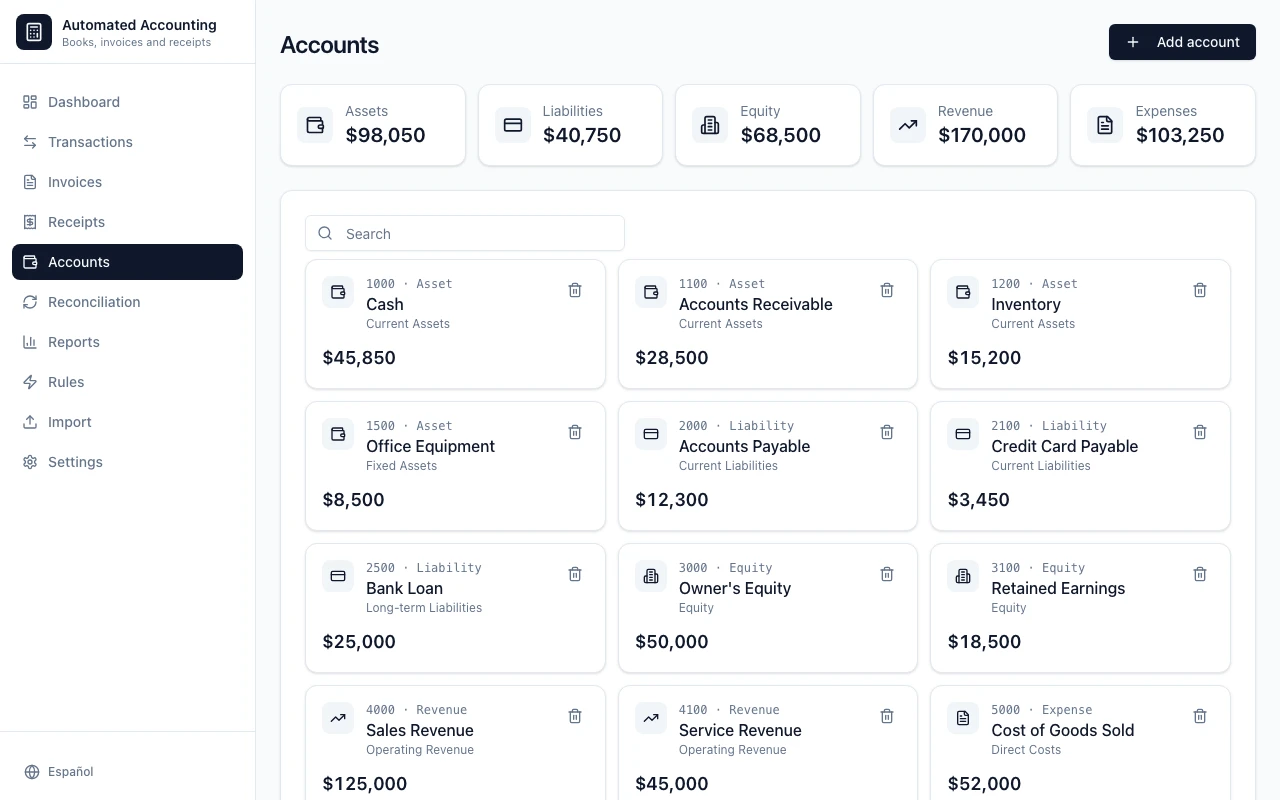Click the Equity total $68,500
This screenshot has width=1280, height=800.
click(x=780, y=135)
